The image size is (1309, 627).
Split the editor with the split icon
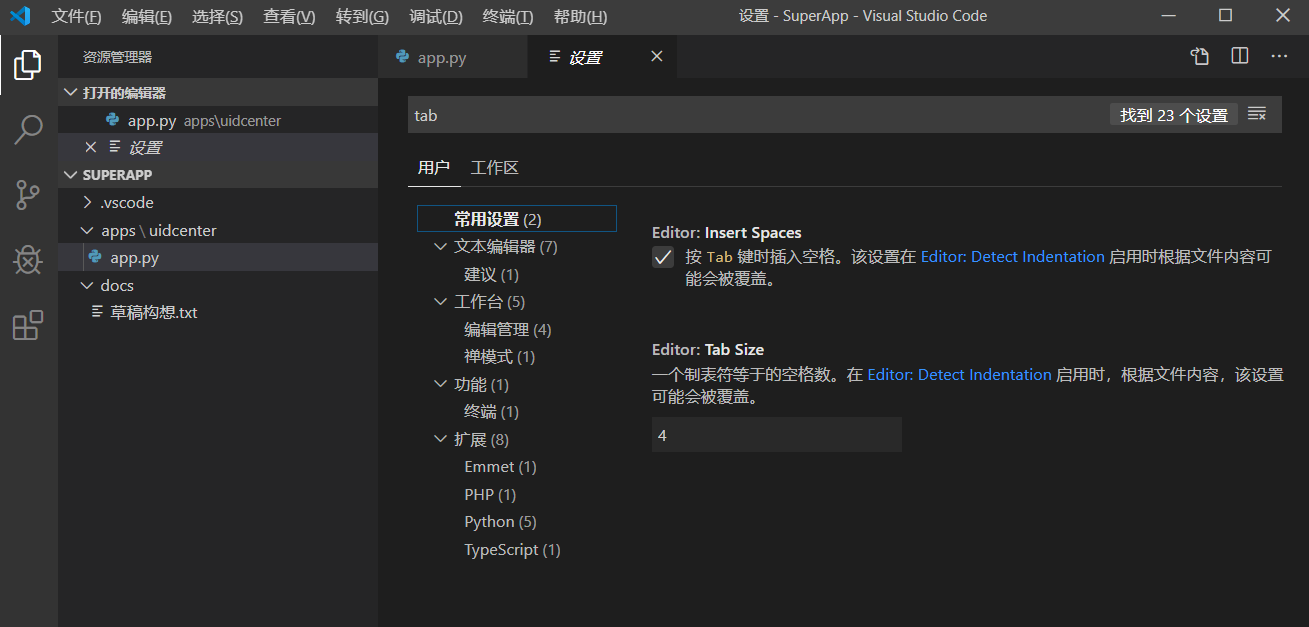point(1240,57)
